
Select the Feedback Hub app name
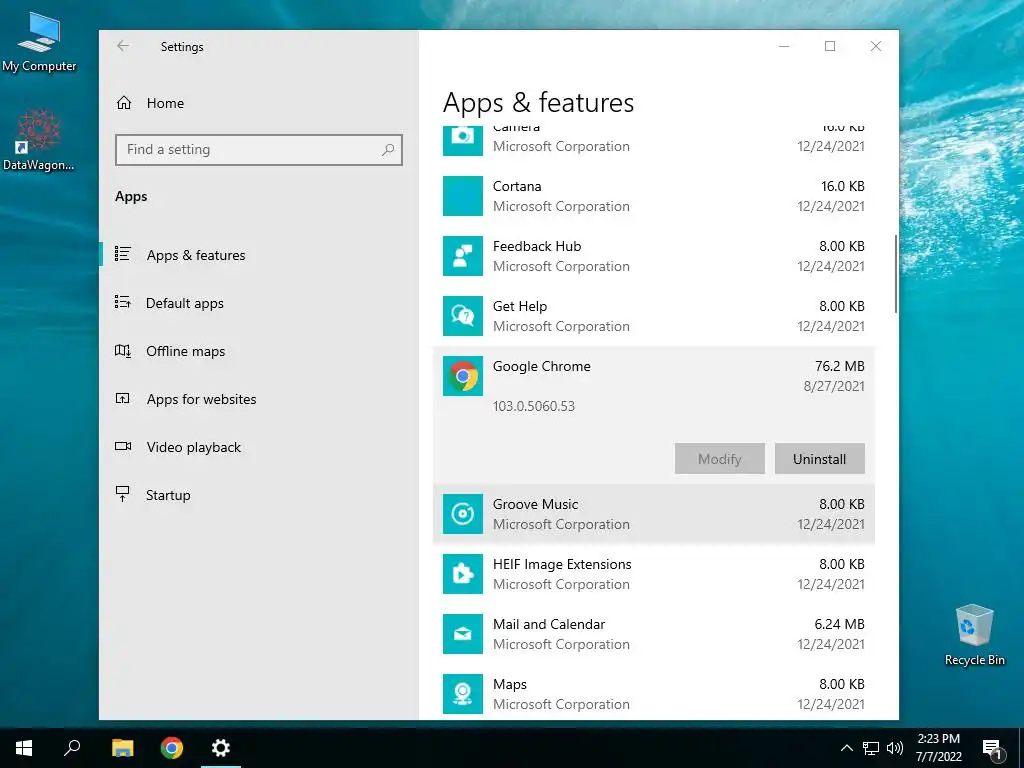pos(537,246)
